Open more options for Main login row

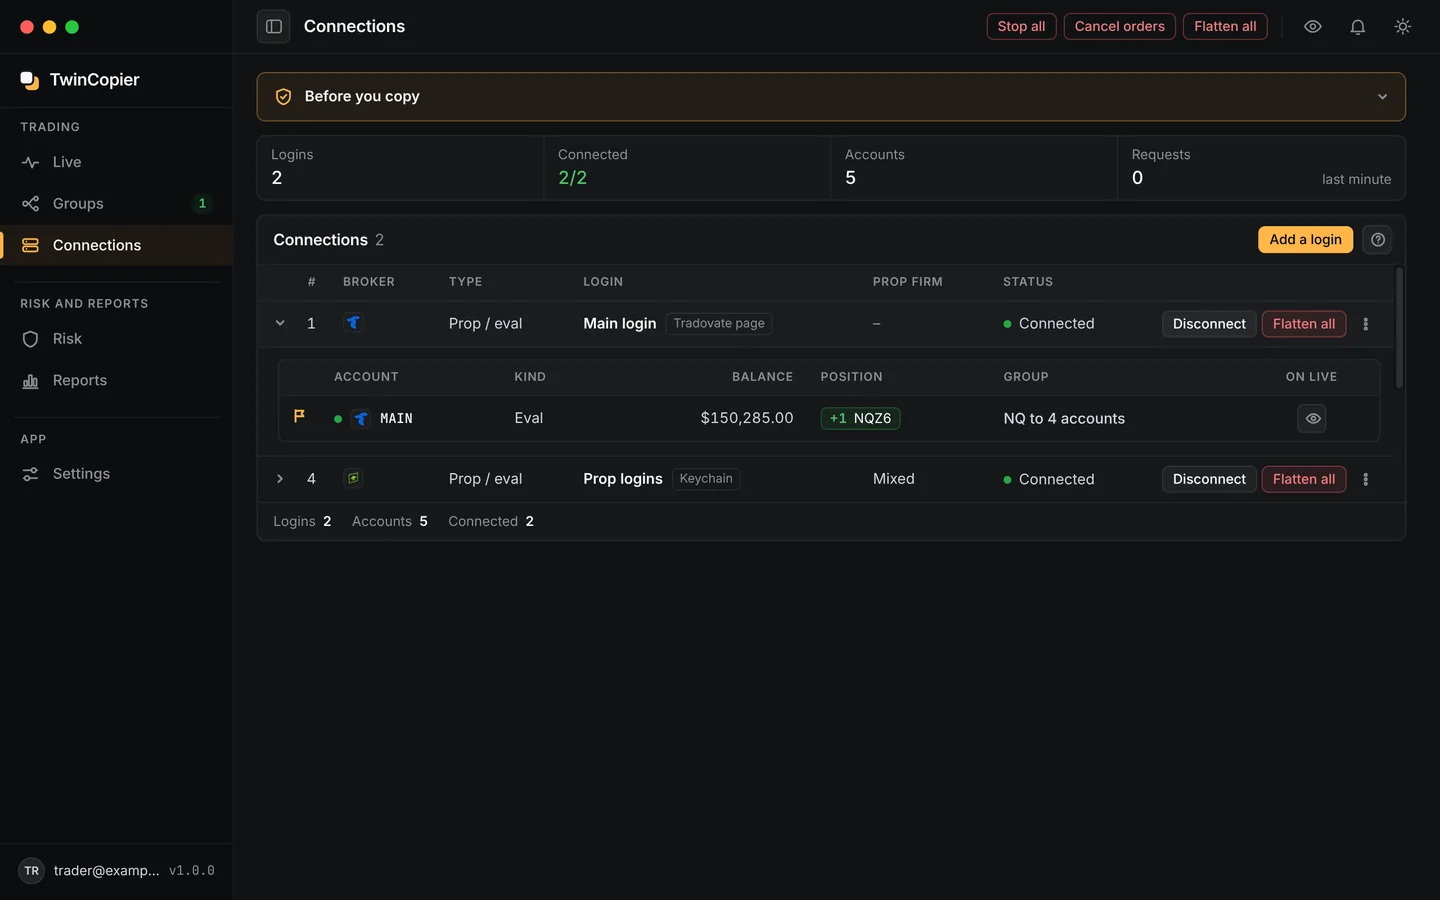click(x=1365, y=324)
